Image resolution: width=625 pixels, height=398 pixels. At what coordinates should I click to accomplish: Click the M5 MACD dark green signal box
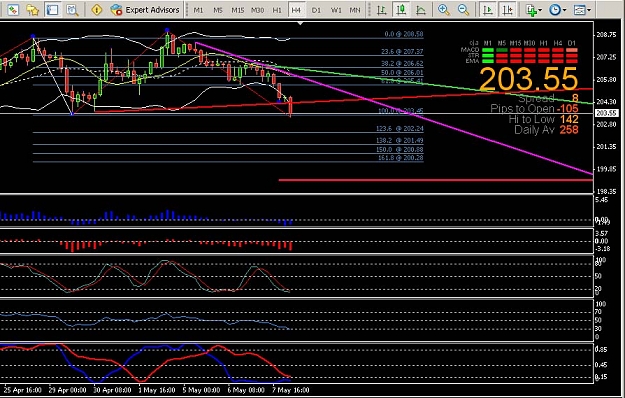502,50
